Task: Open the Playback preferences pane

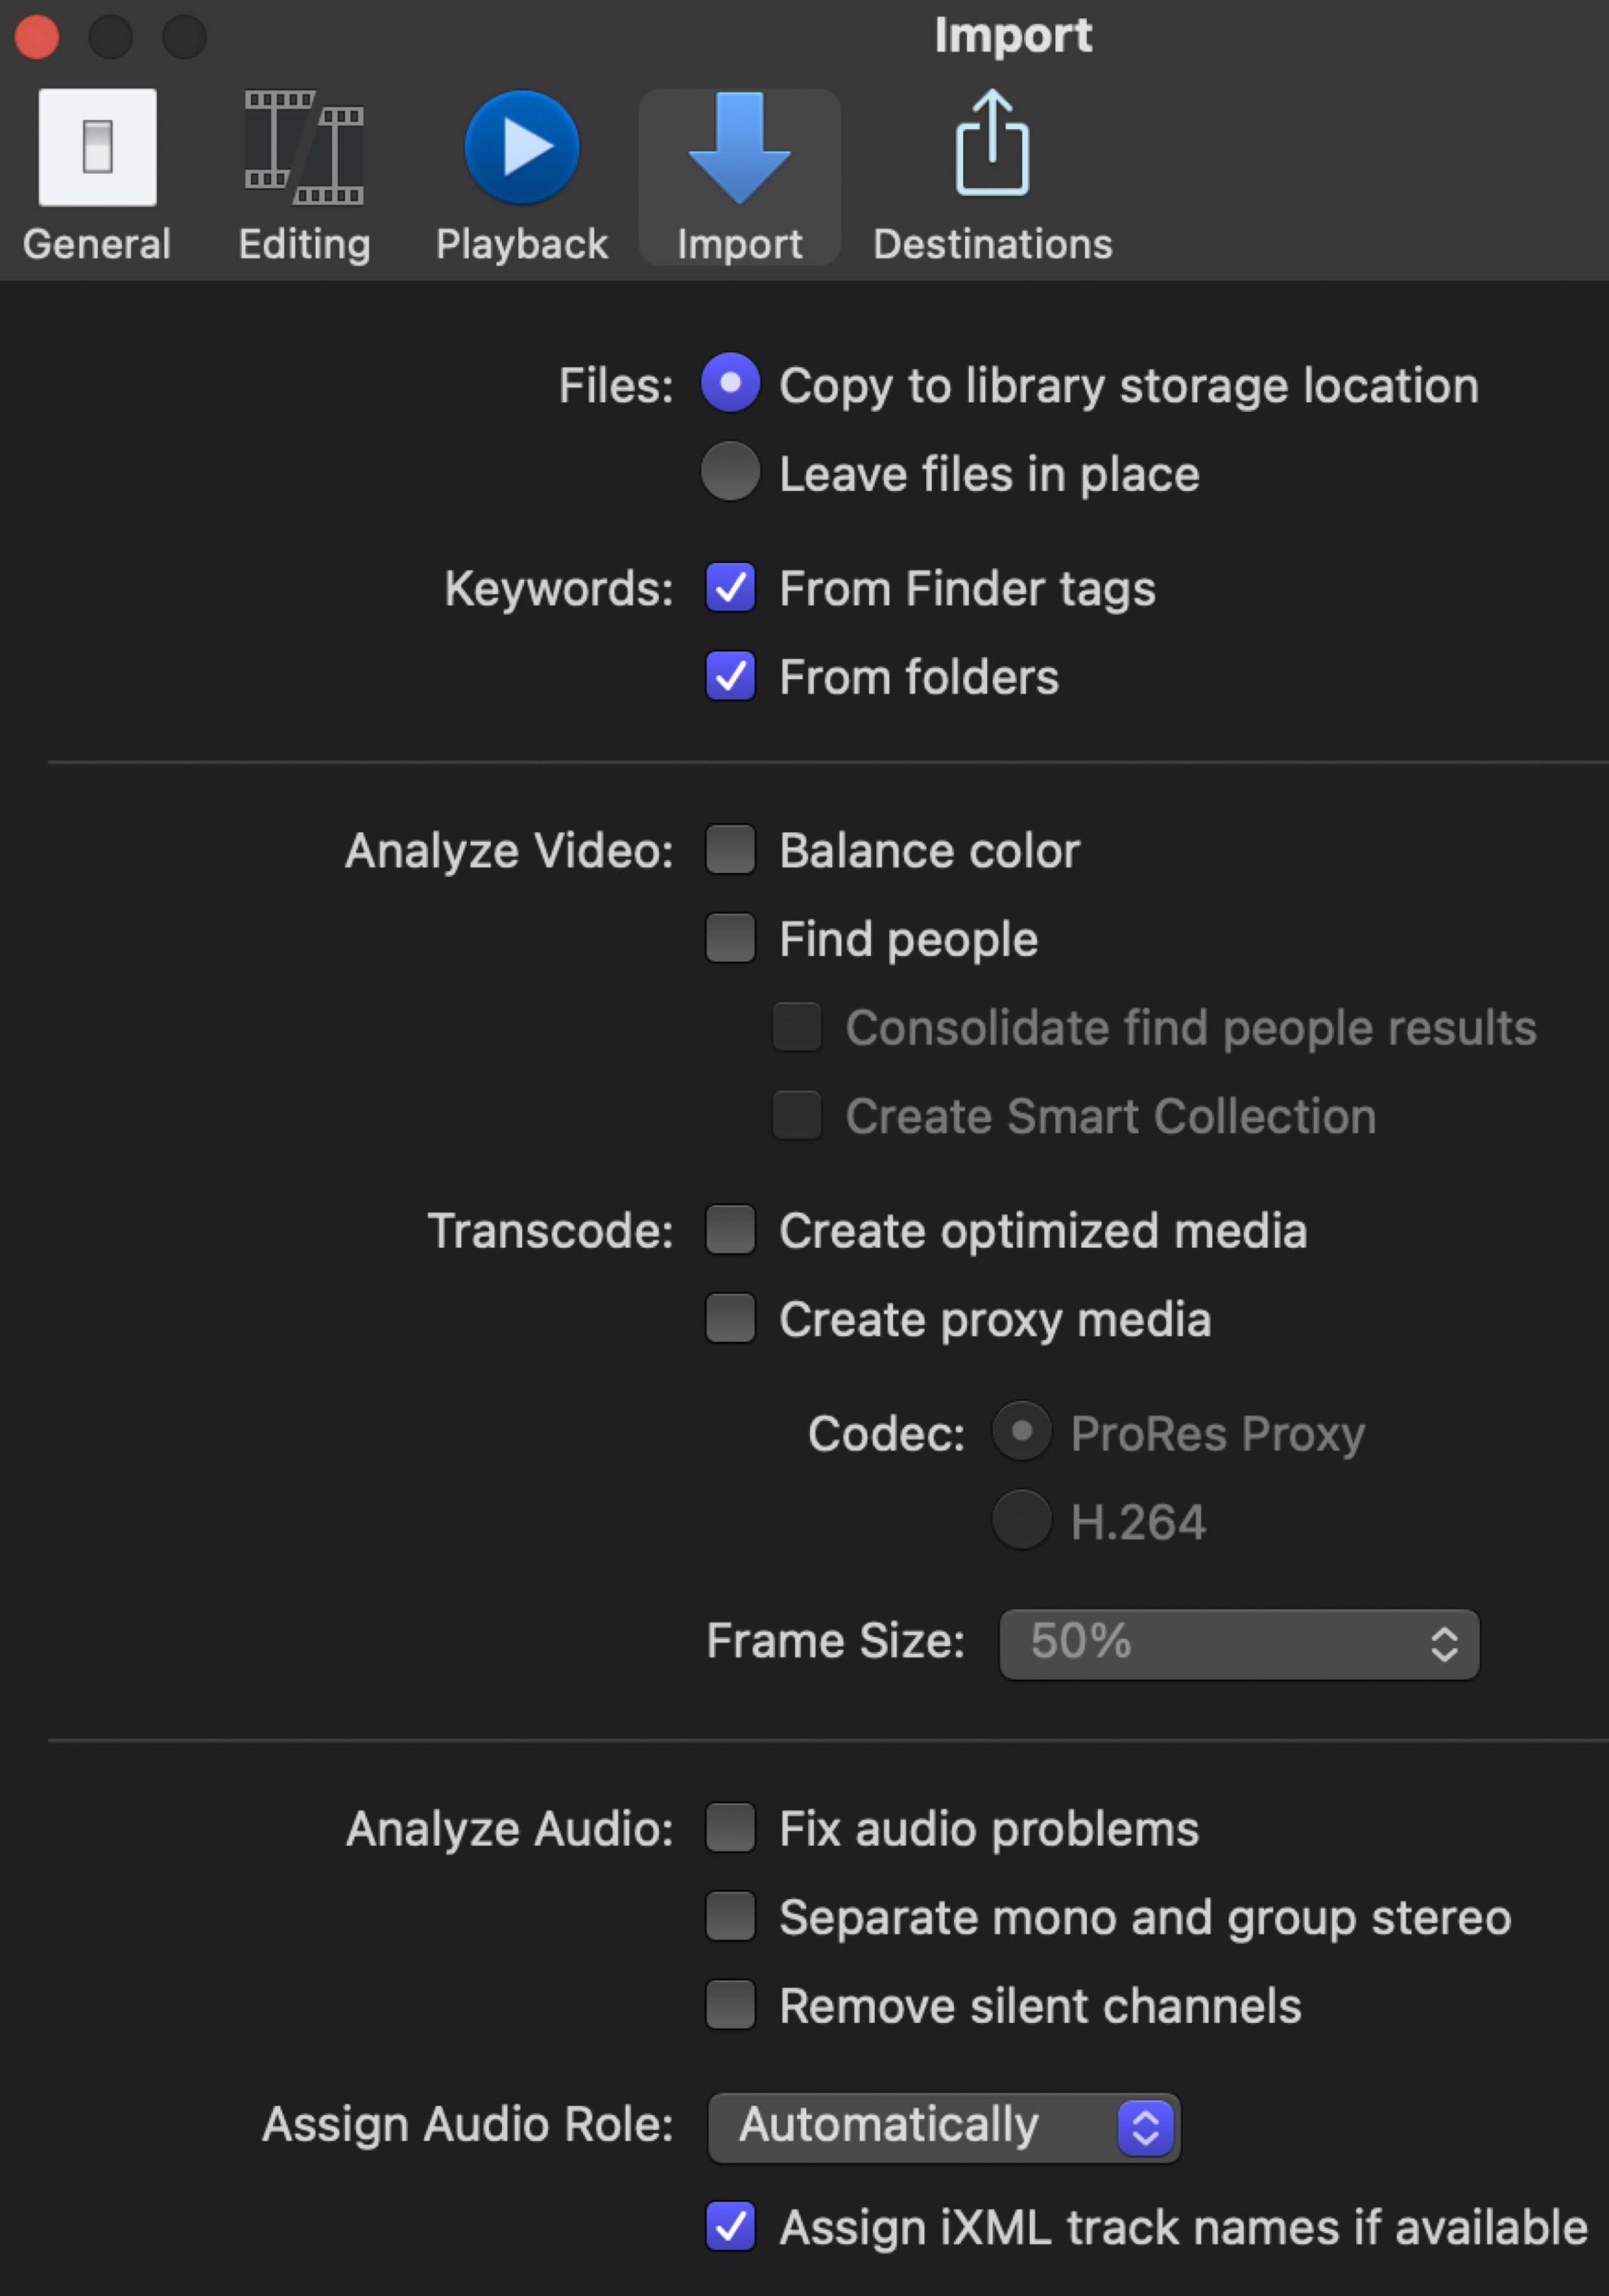Action: (x=521, y=175)
